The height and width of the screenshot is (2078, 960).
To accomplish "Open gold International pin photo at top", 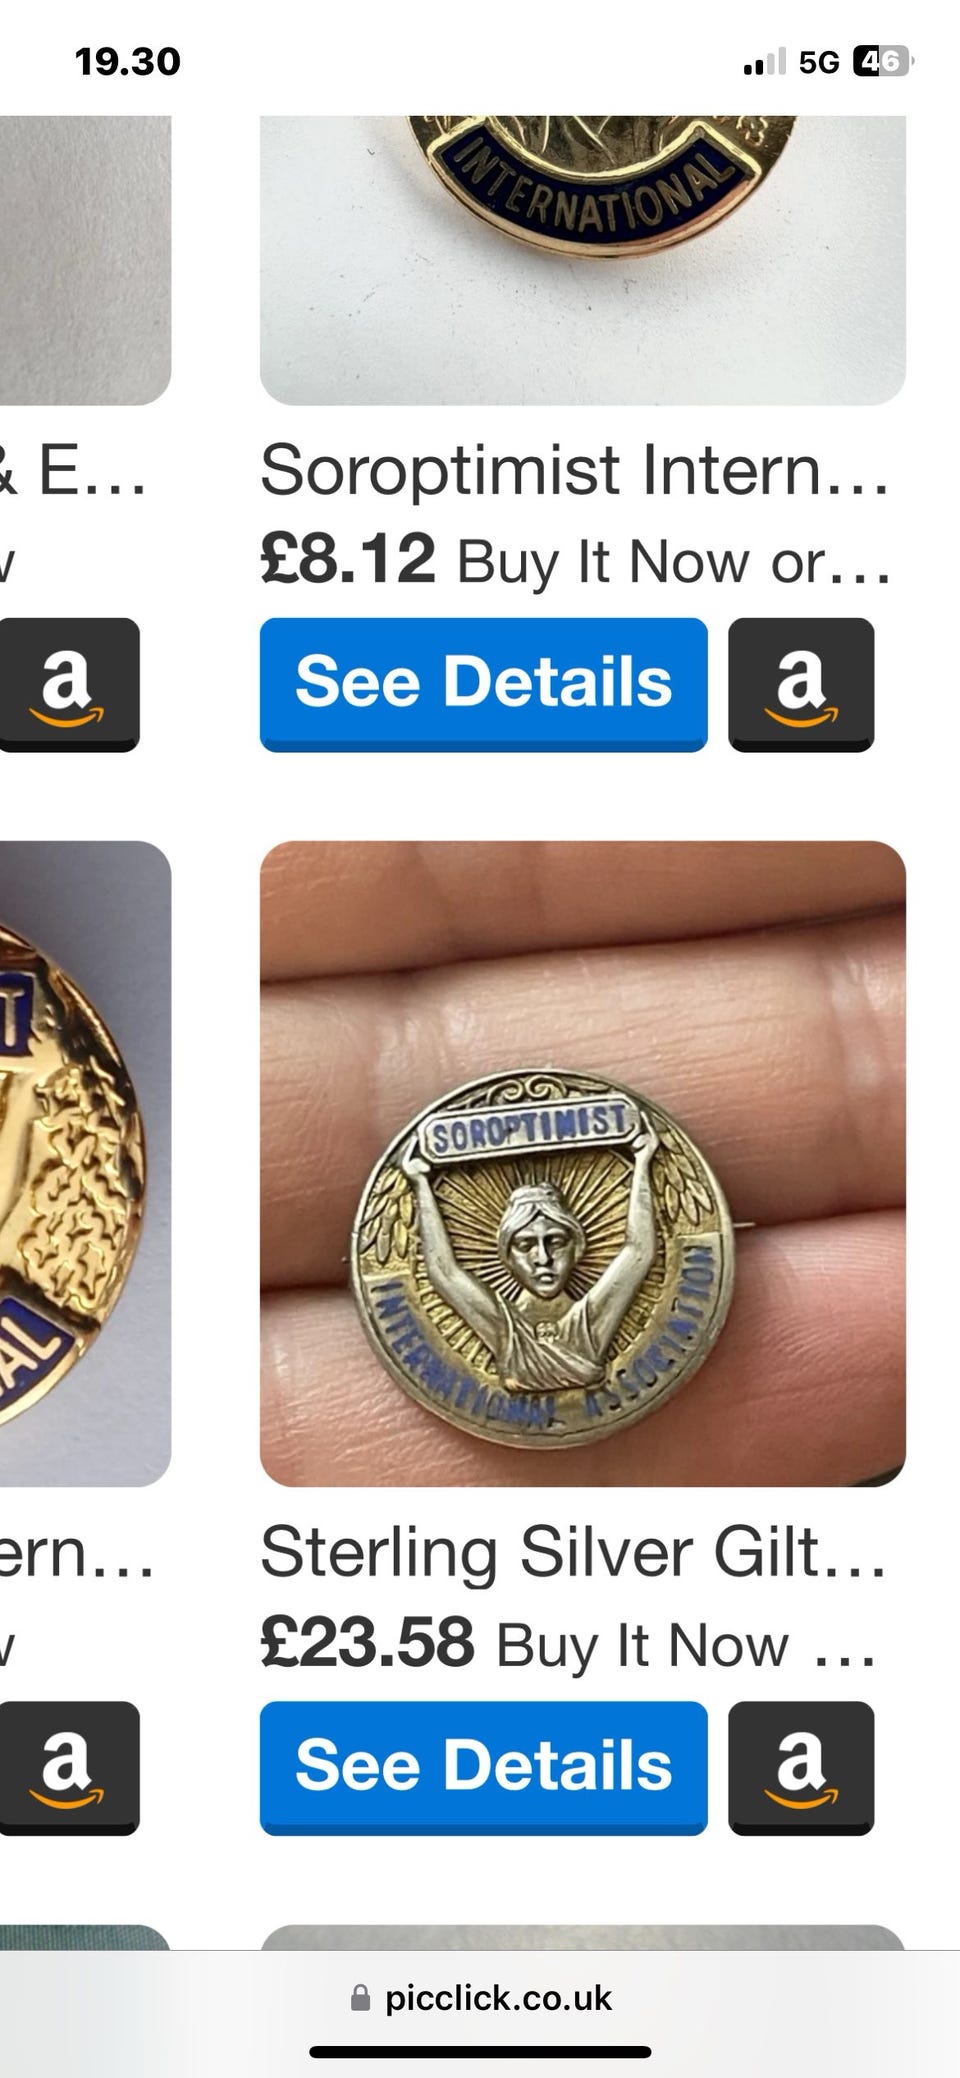I will (583, 260).
